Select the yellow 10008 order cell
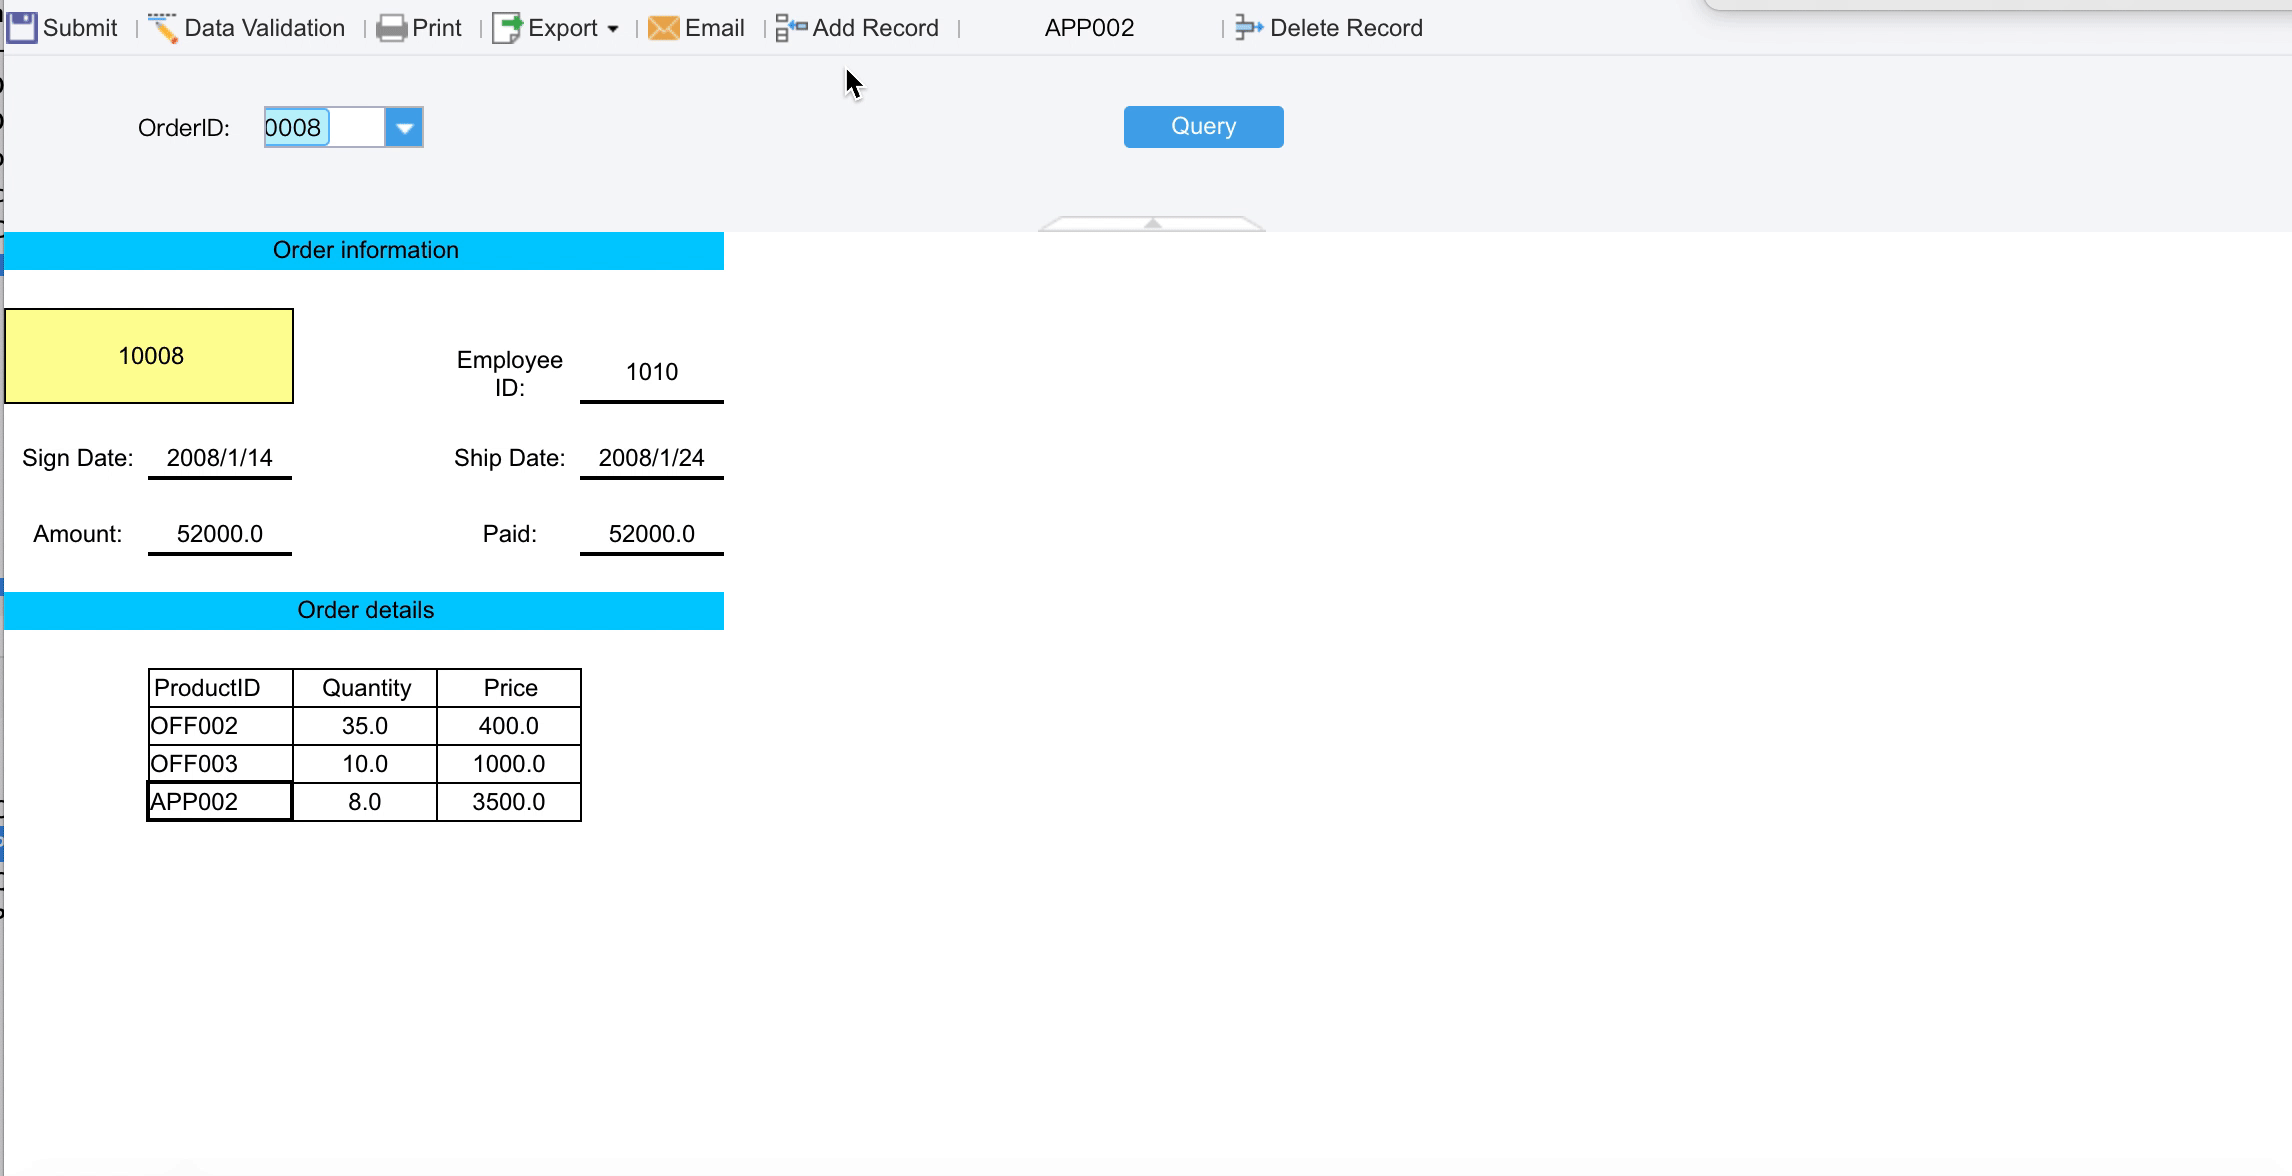Image resolution: width=2292 pixels, height=1176 pixels. pos(149,356)
